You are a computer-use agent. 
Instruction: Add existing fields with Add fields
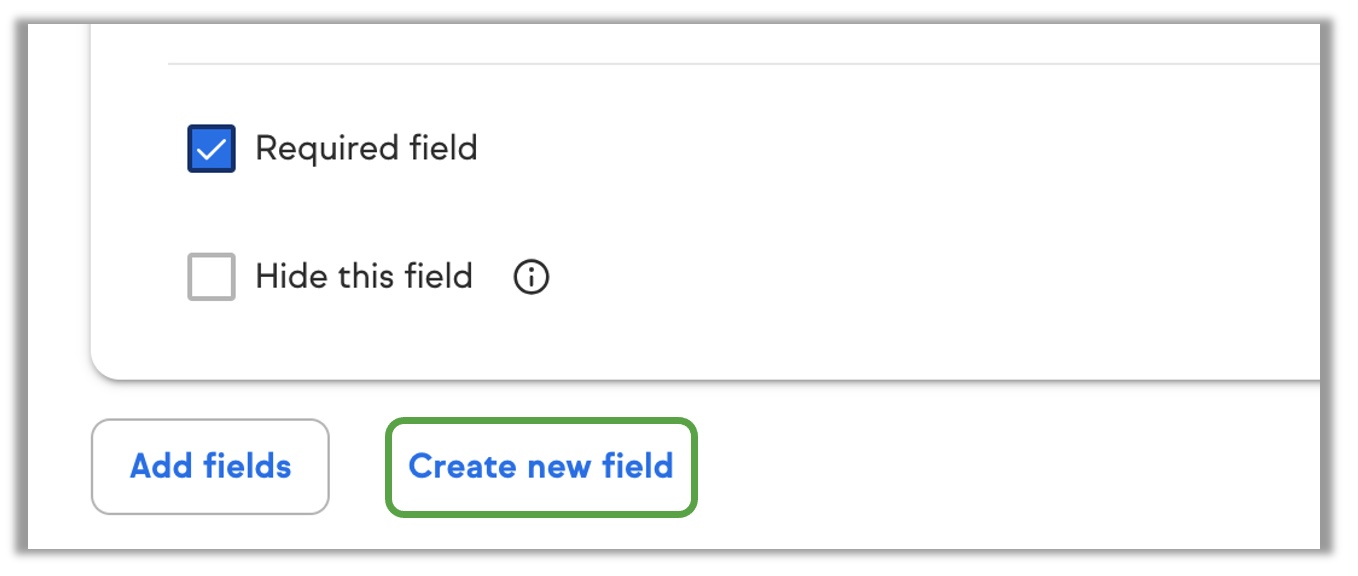pos(210,467)
